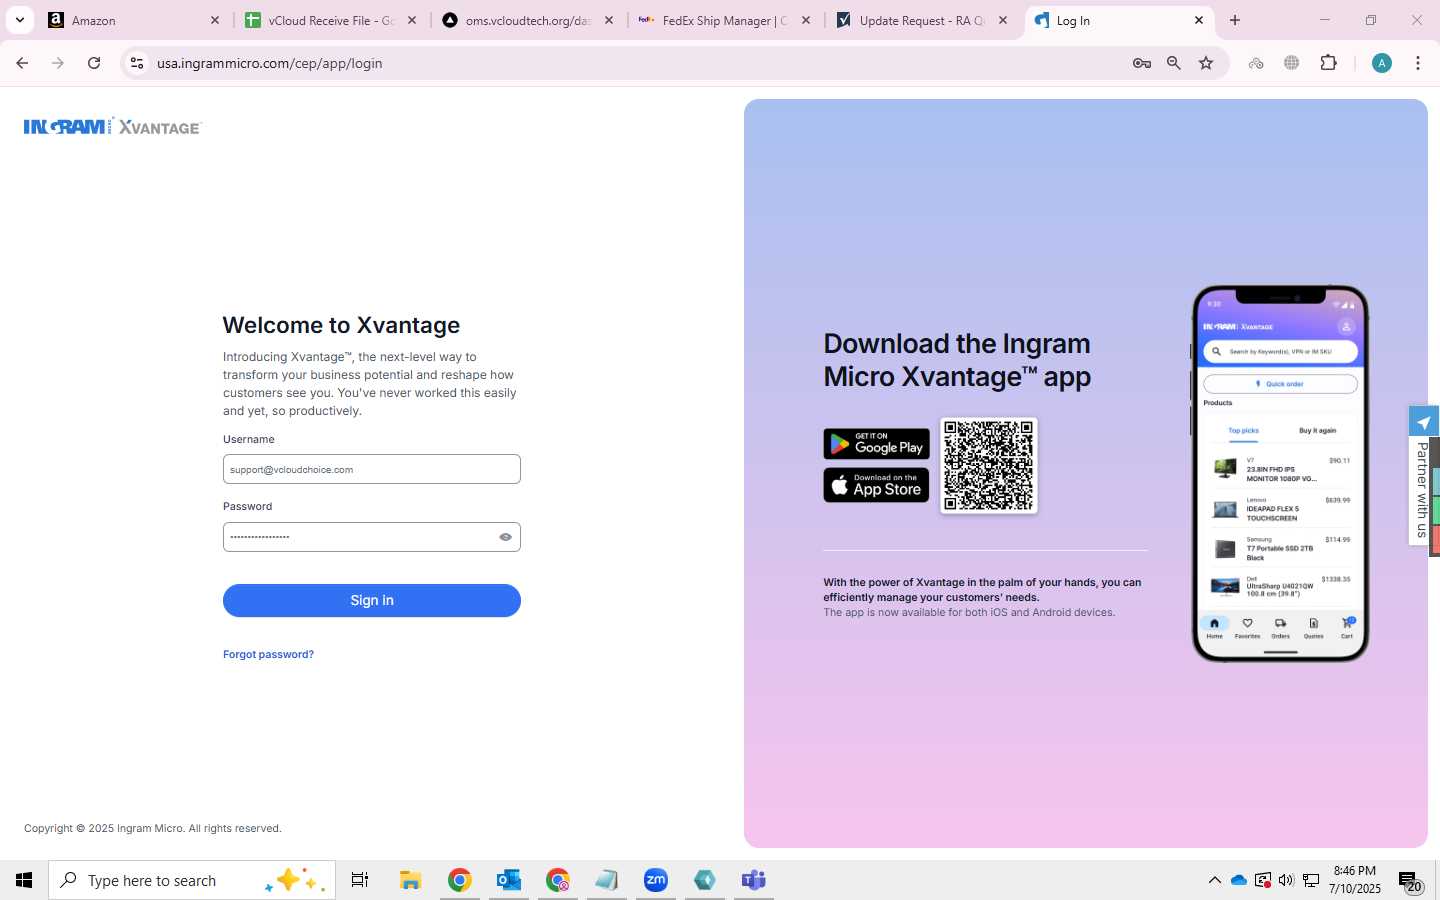Open the teal hexagon app on the taskbar
The width and height of the screenshot is (1440, 900).
[x=705, y=880]
